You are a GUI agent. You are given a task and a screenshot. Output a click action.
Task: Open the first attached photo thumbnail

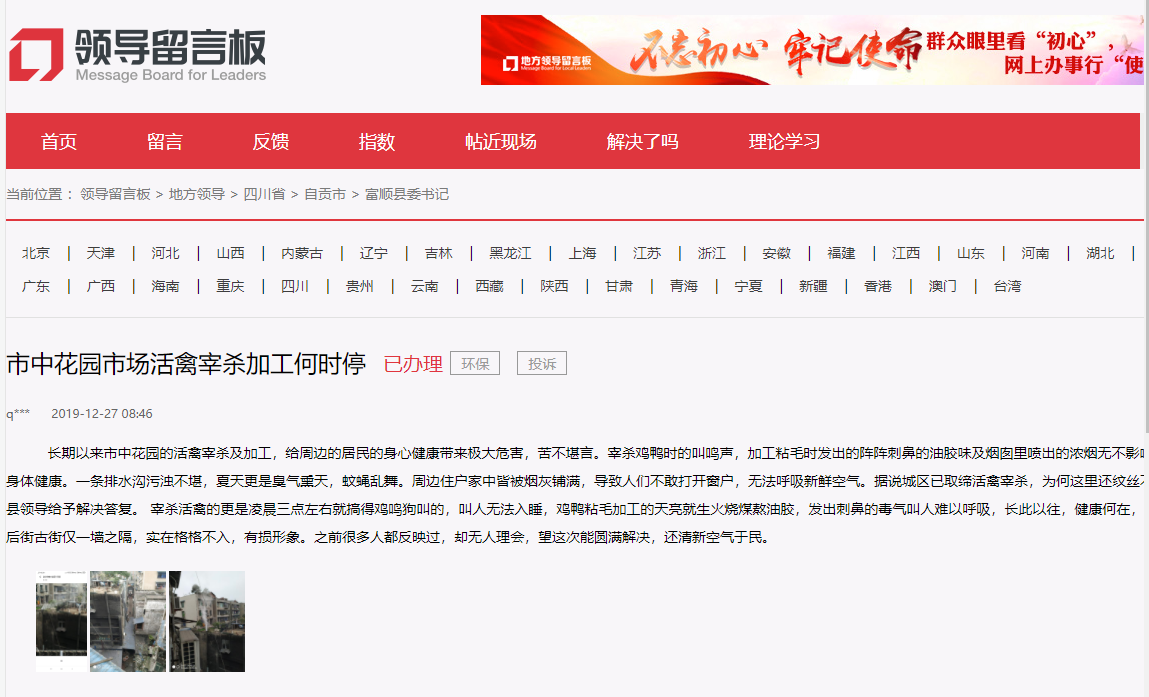coord(61,621)
